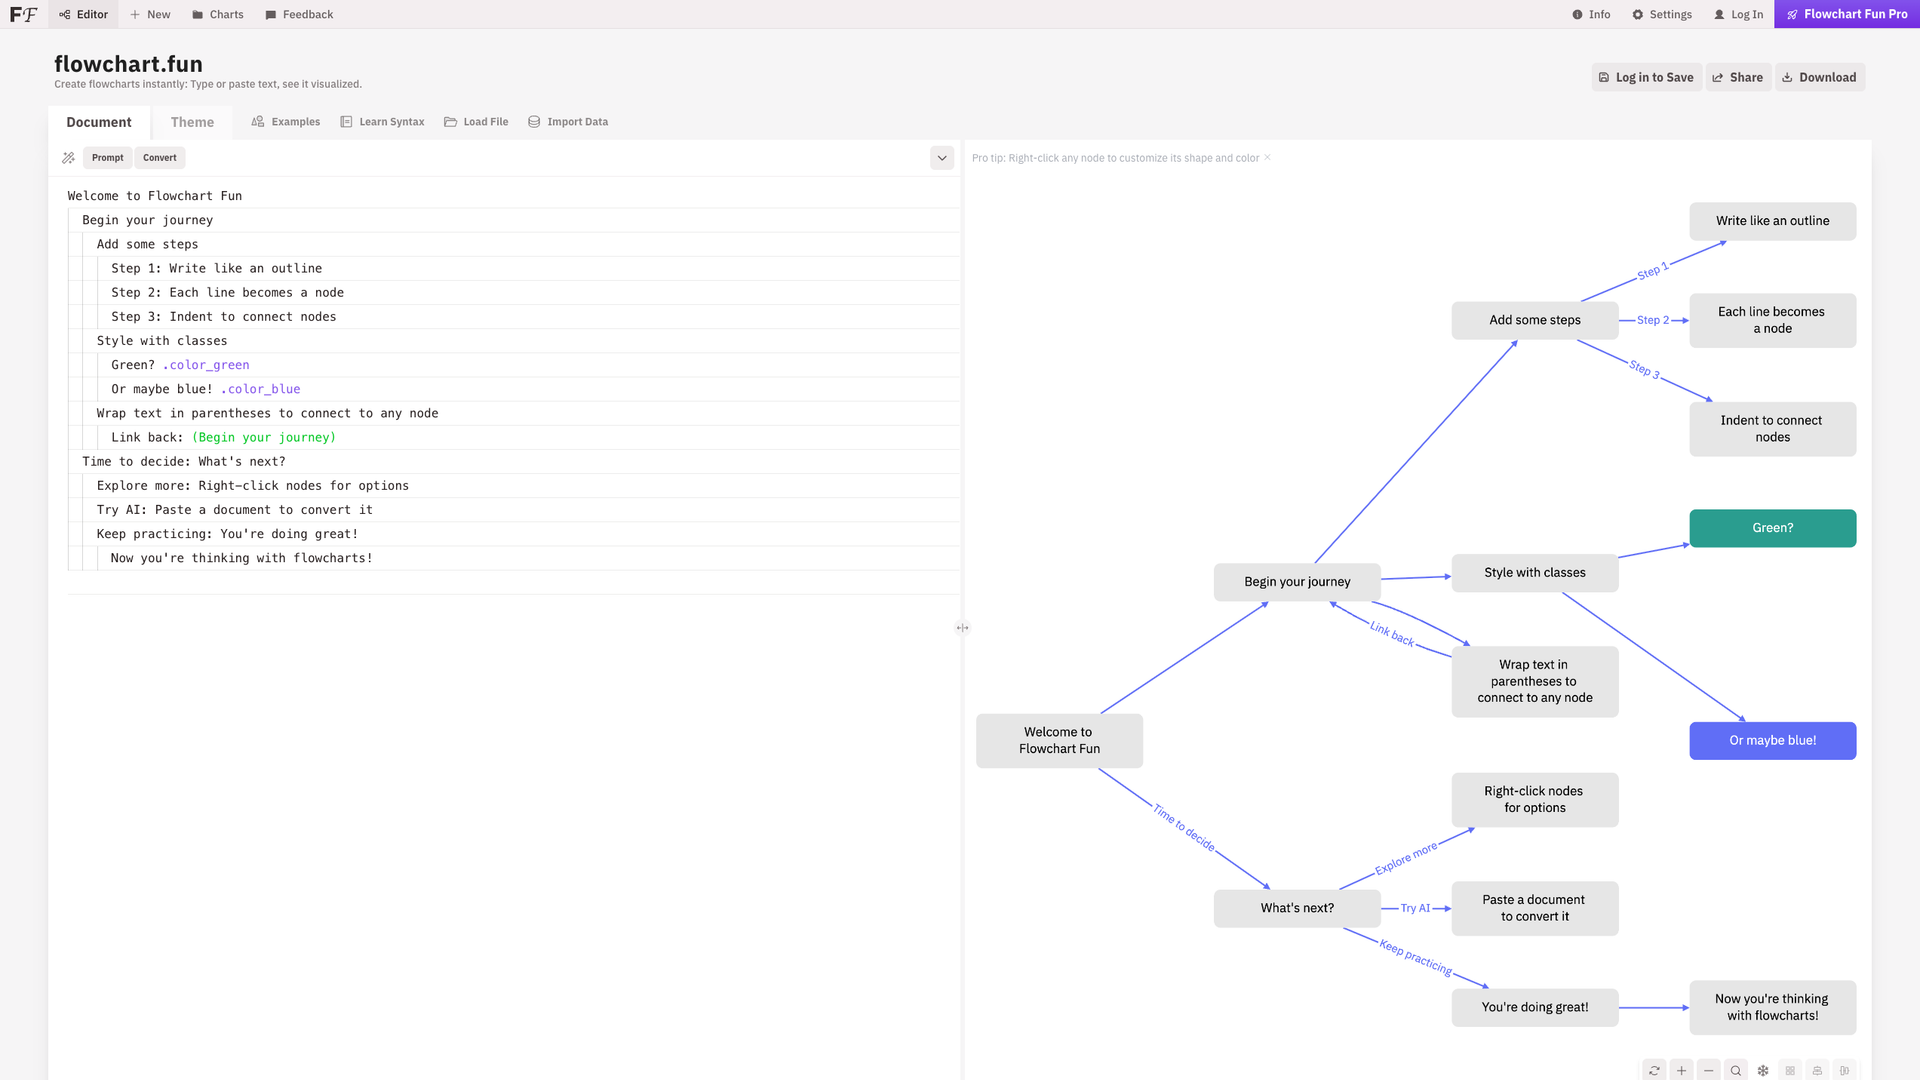Dismiss the Pro tip notice
The width and height of the screenshot is (1920, 1080).
point(1266,157)
